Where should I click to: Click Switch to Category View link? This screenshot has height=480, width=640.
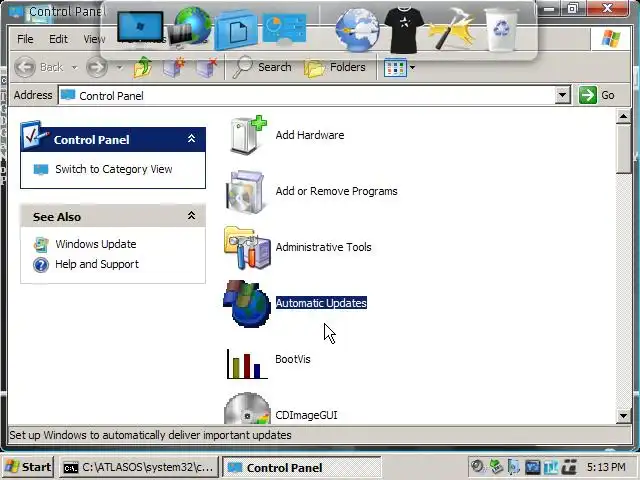pyautogui.click(x=113, y=169)
